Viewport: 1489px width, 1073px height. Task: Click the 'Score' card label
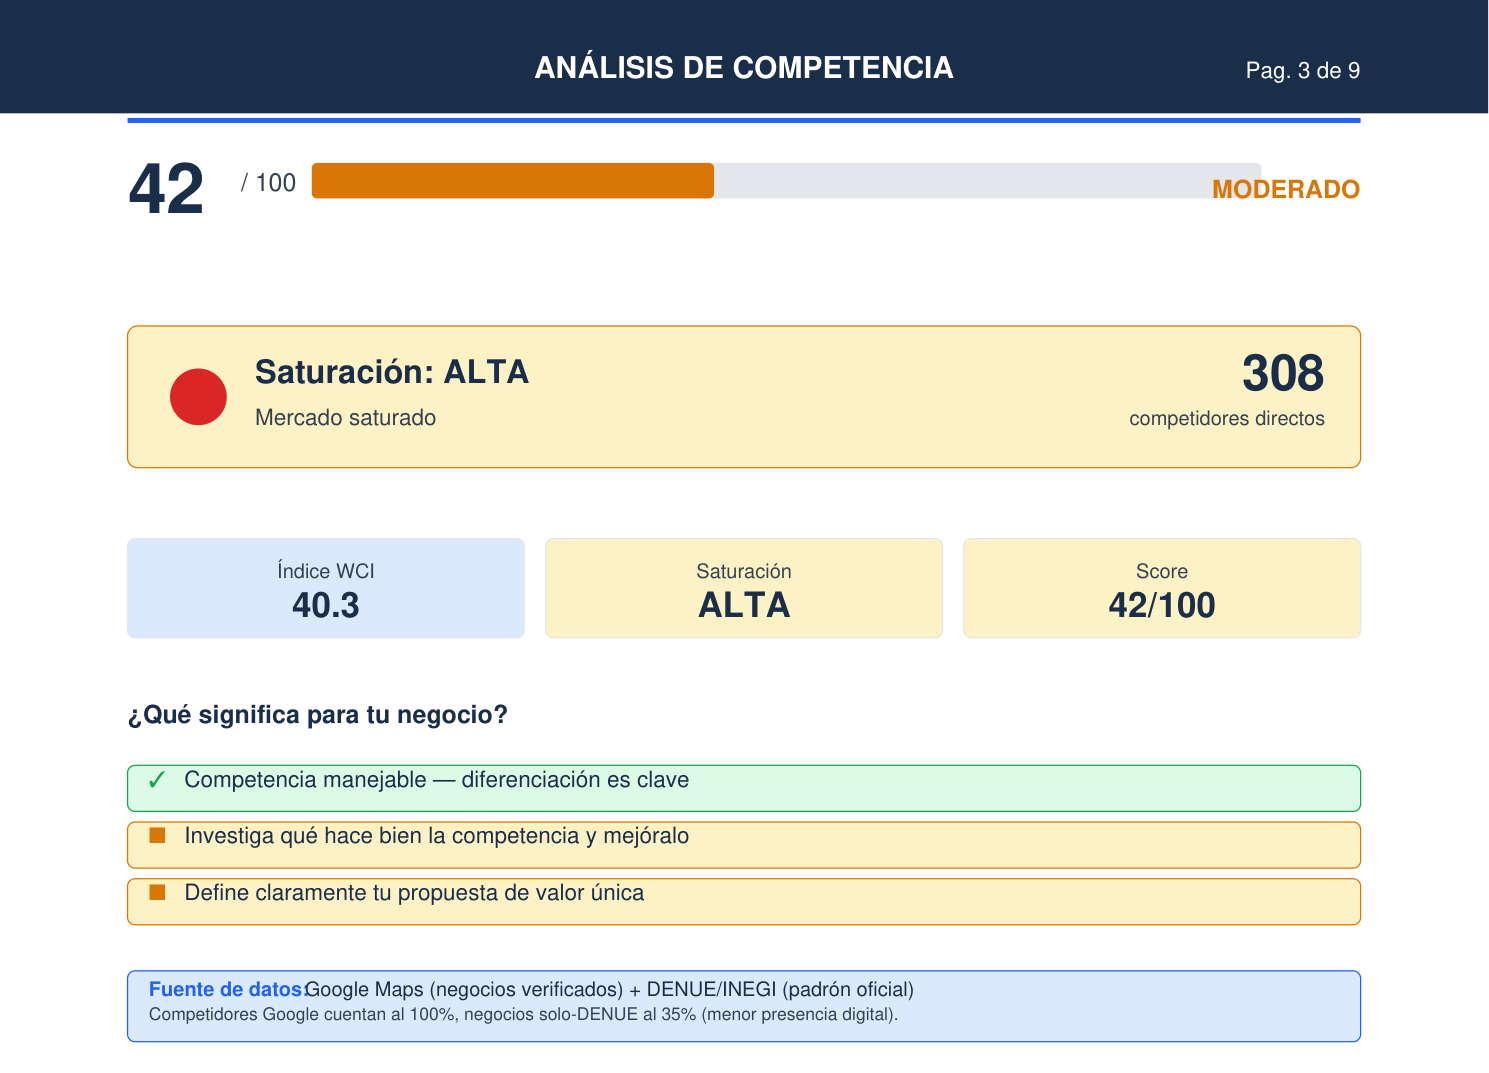1162,571
